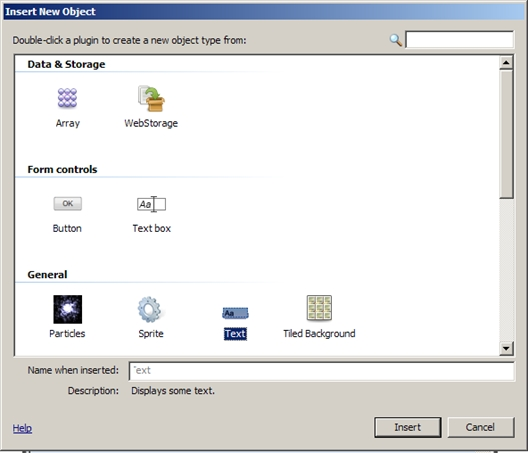The width and height of the screenshot is (528, 453).
Task: Click the Insert button
Action: pos(407,427)
